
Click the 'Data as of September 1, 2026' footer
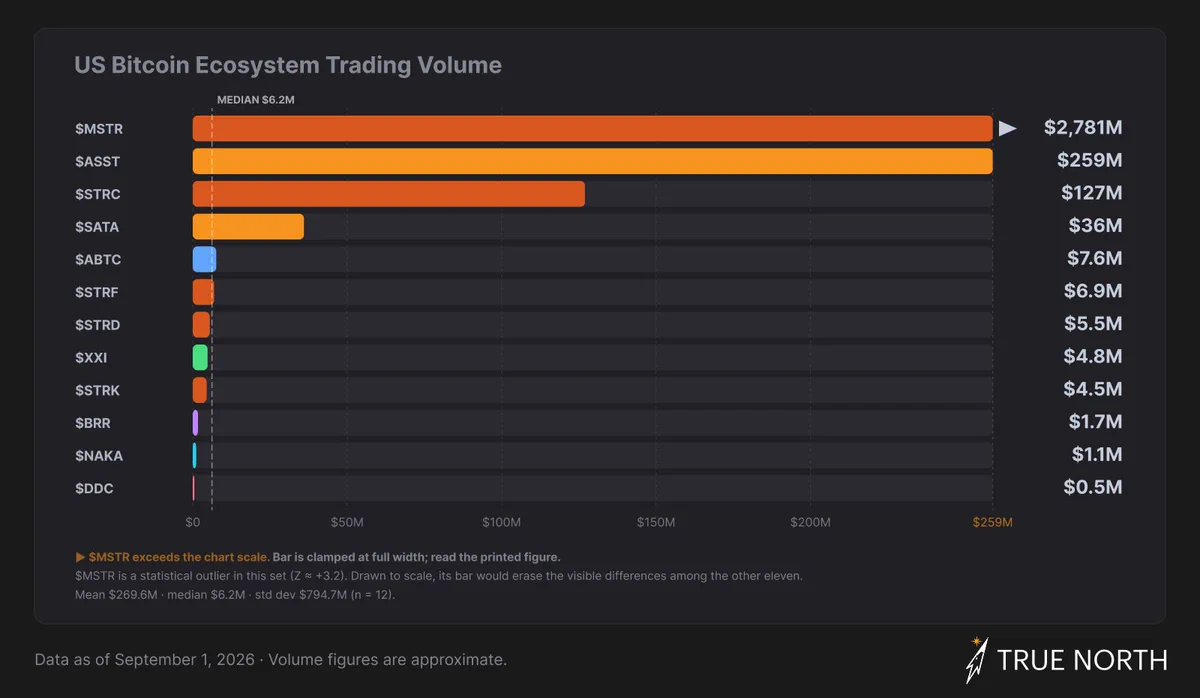coord(270,661)
